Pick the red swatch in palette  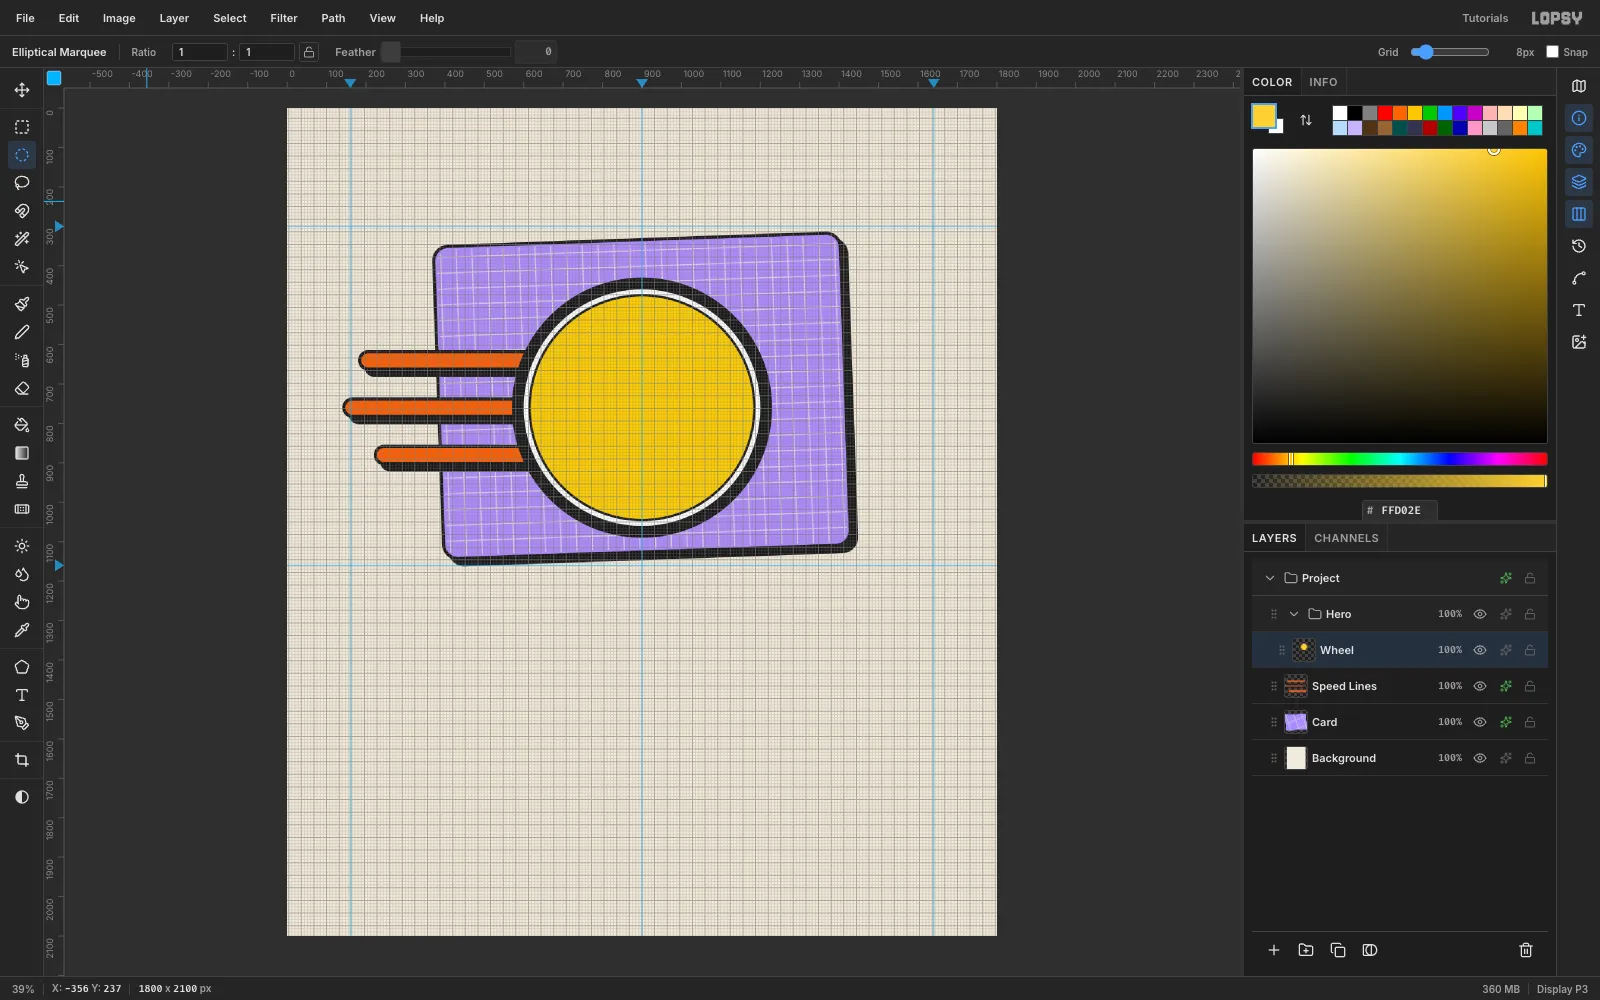click(x=1385, y=113)
